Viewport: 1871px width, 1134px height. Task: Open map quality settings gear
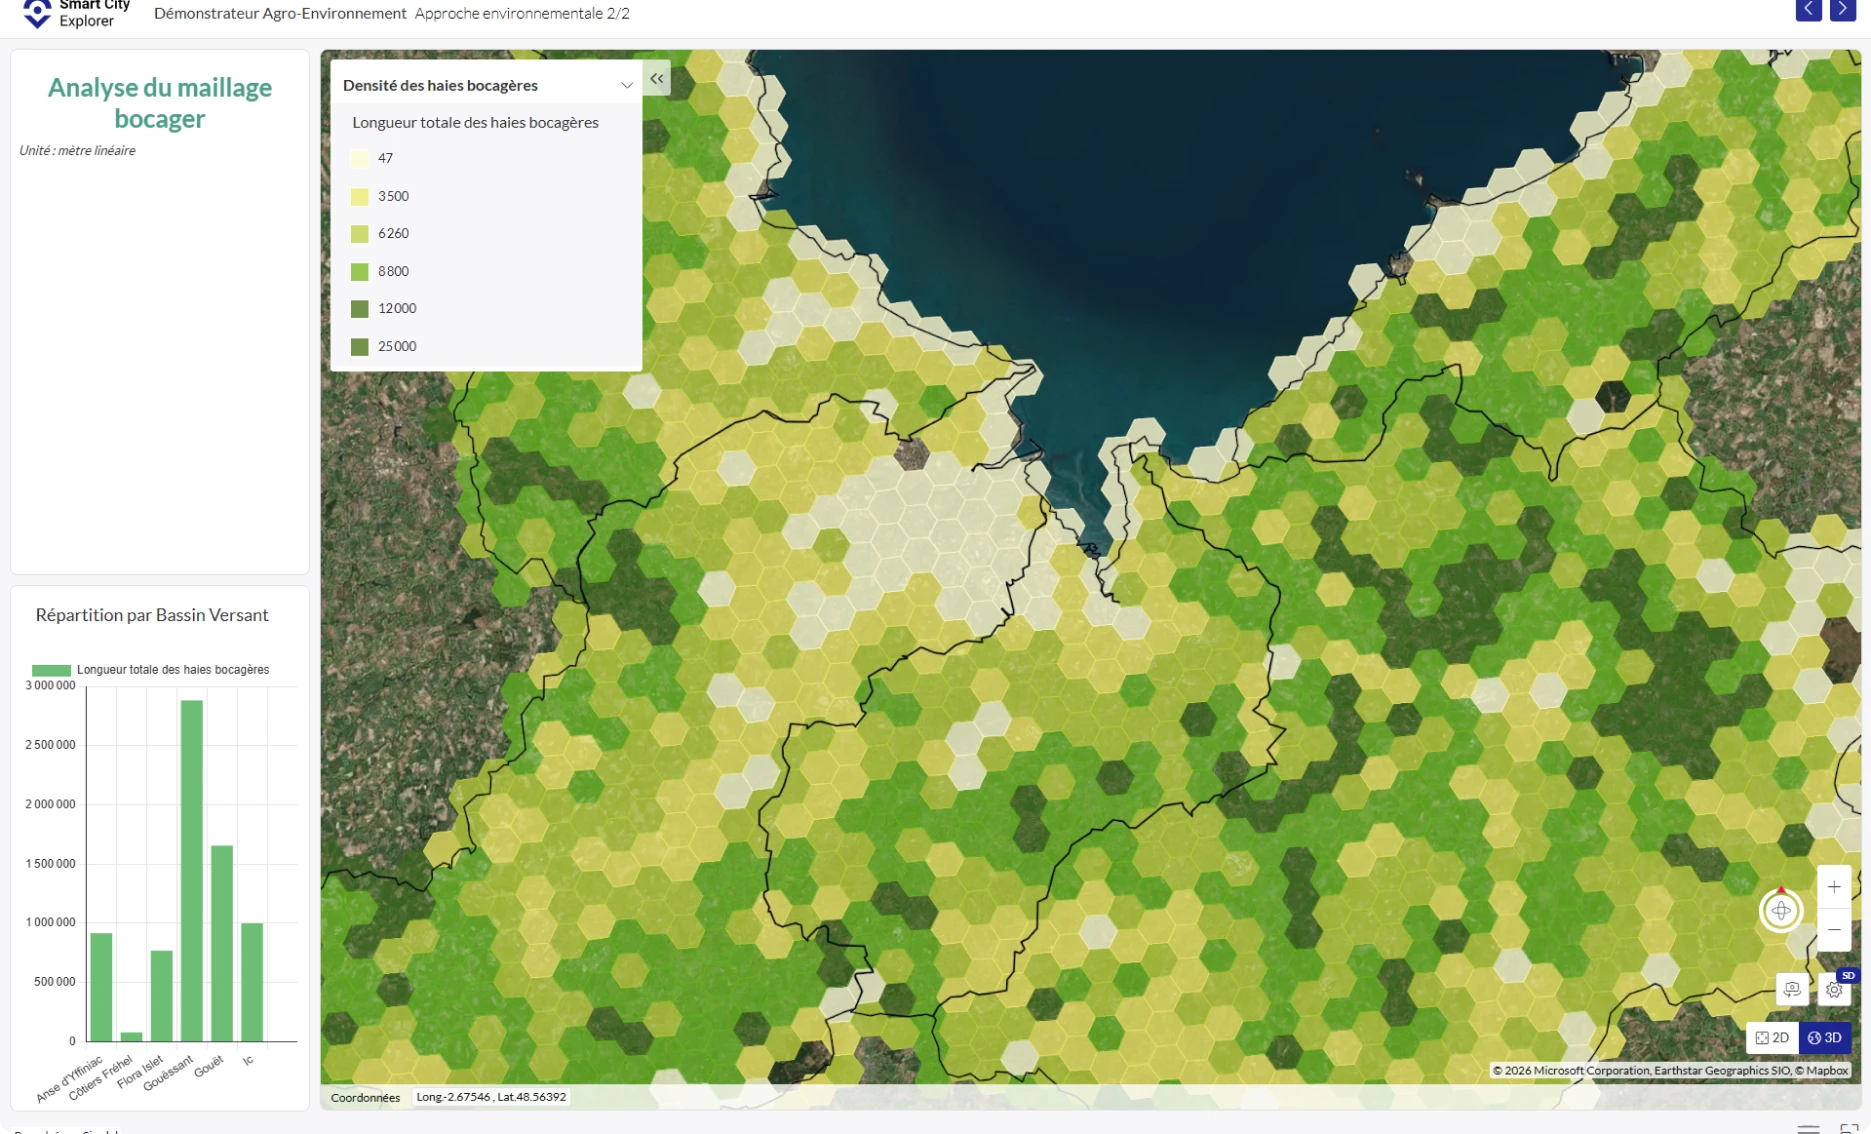click(x=1834, y=989)
